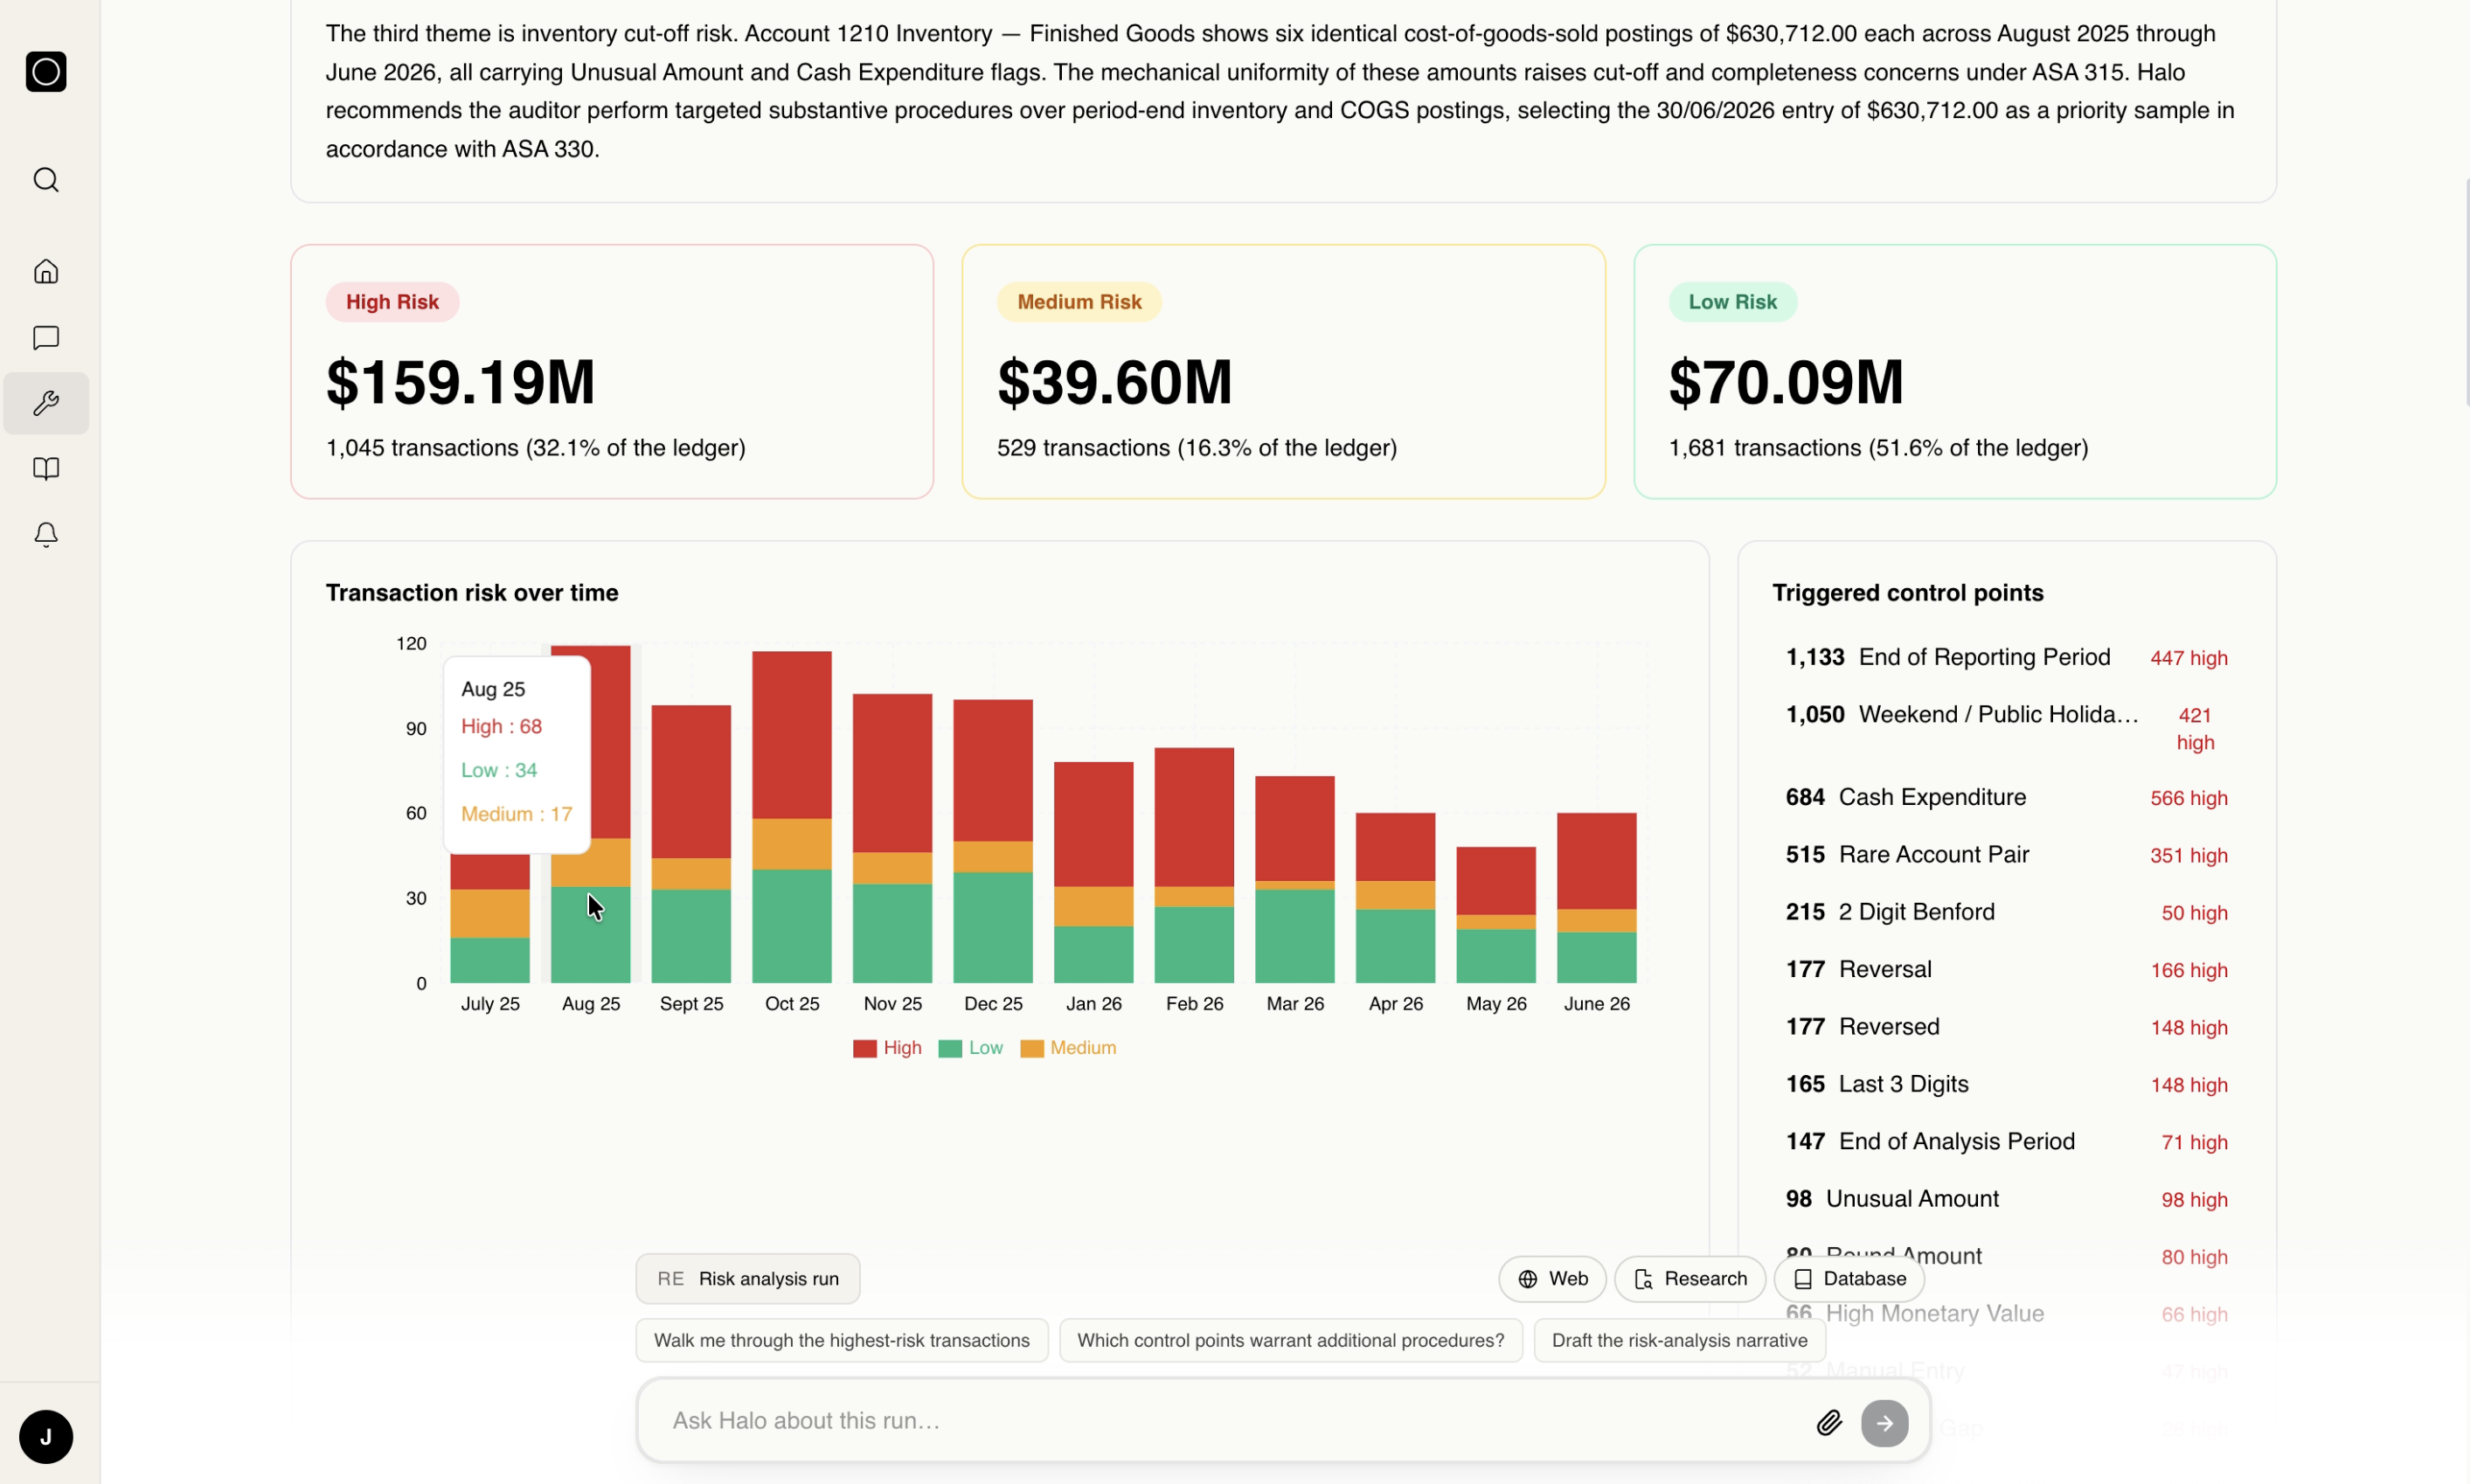
Task: Click the $39.60M medium risk amount
Action: [x=1115, y=382]
